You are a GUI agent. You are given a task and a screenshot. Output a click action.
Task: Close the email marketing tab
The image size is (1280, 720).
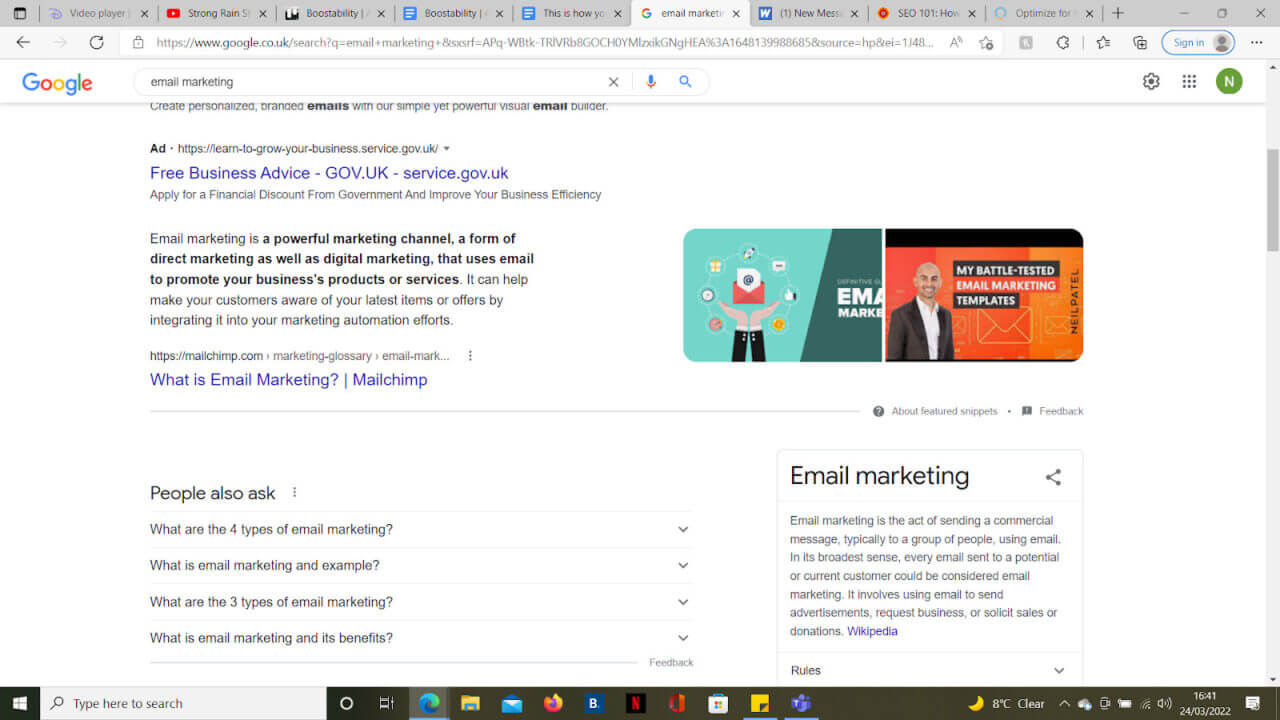[x=737, y=14]
